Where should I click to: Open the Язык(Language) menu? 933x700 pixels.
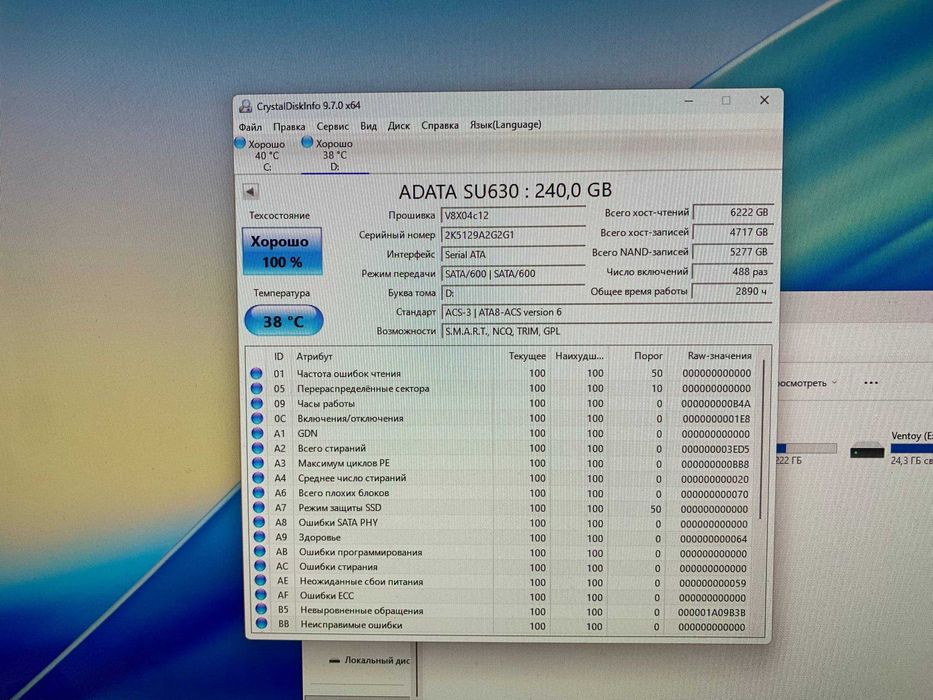(x=506, y=124)
